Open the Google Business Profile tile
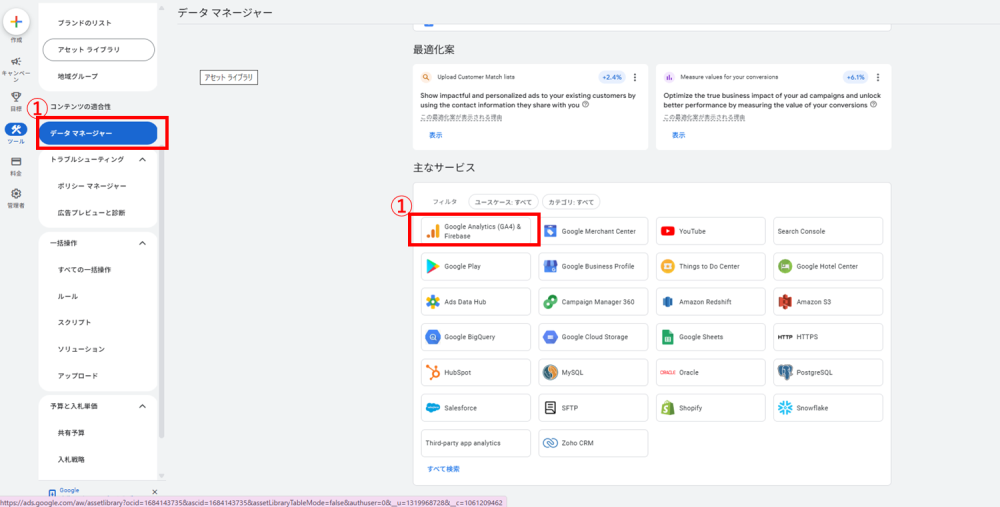 [593, 266]
